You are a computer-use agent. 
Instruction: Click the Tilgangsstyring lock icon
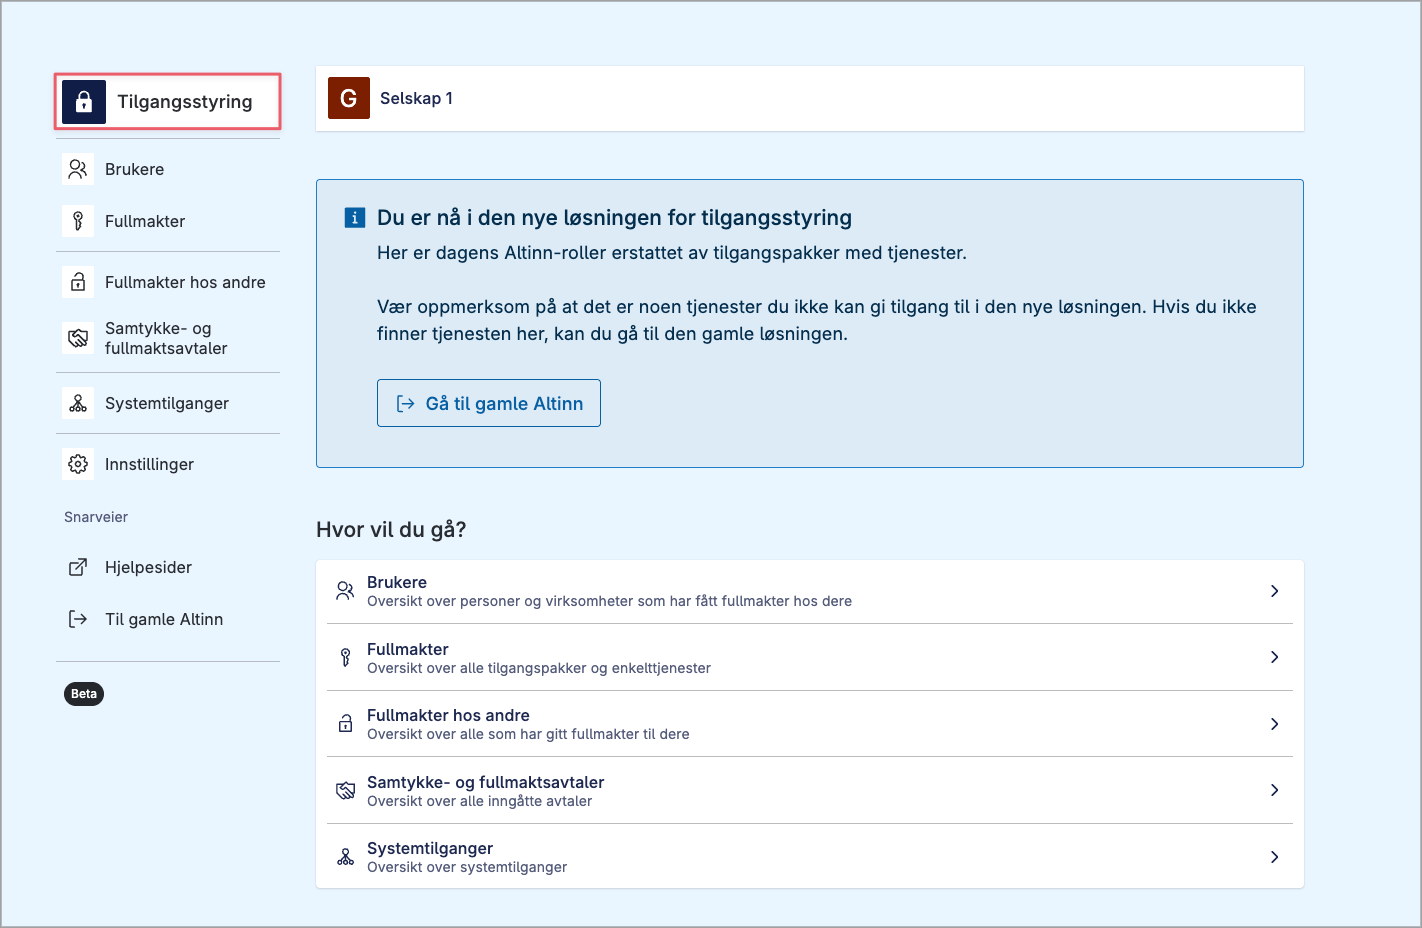click(x=84, y=102)
